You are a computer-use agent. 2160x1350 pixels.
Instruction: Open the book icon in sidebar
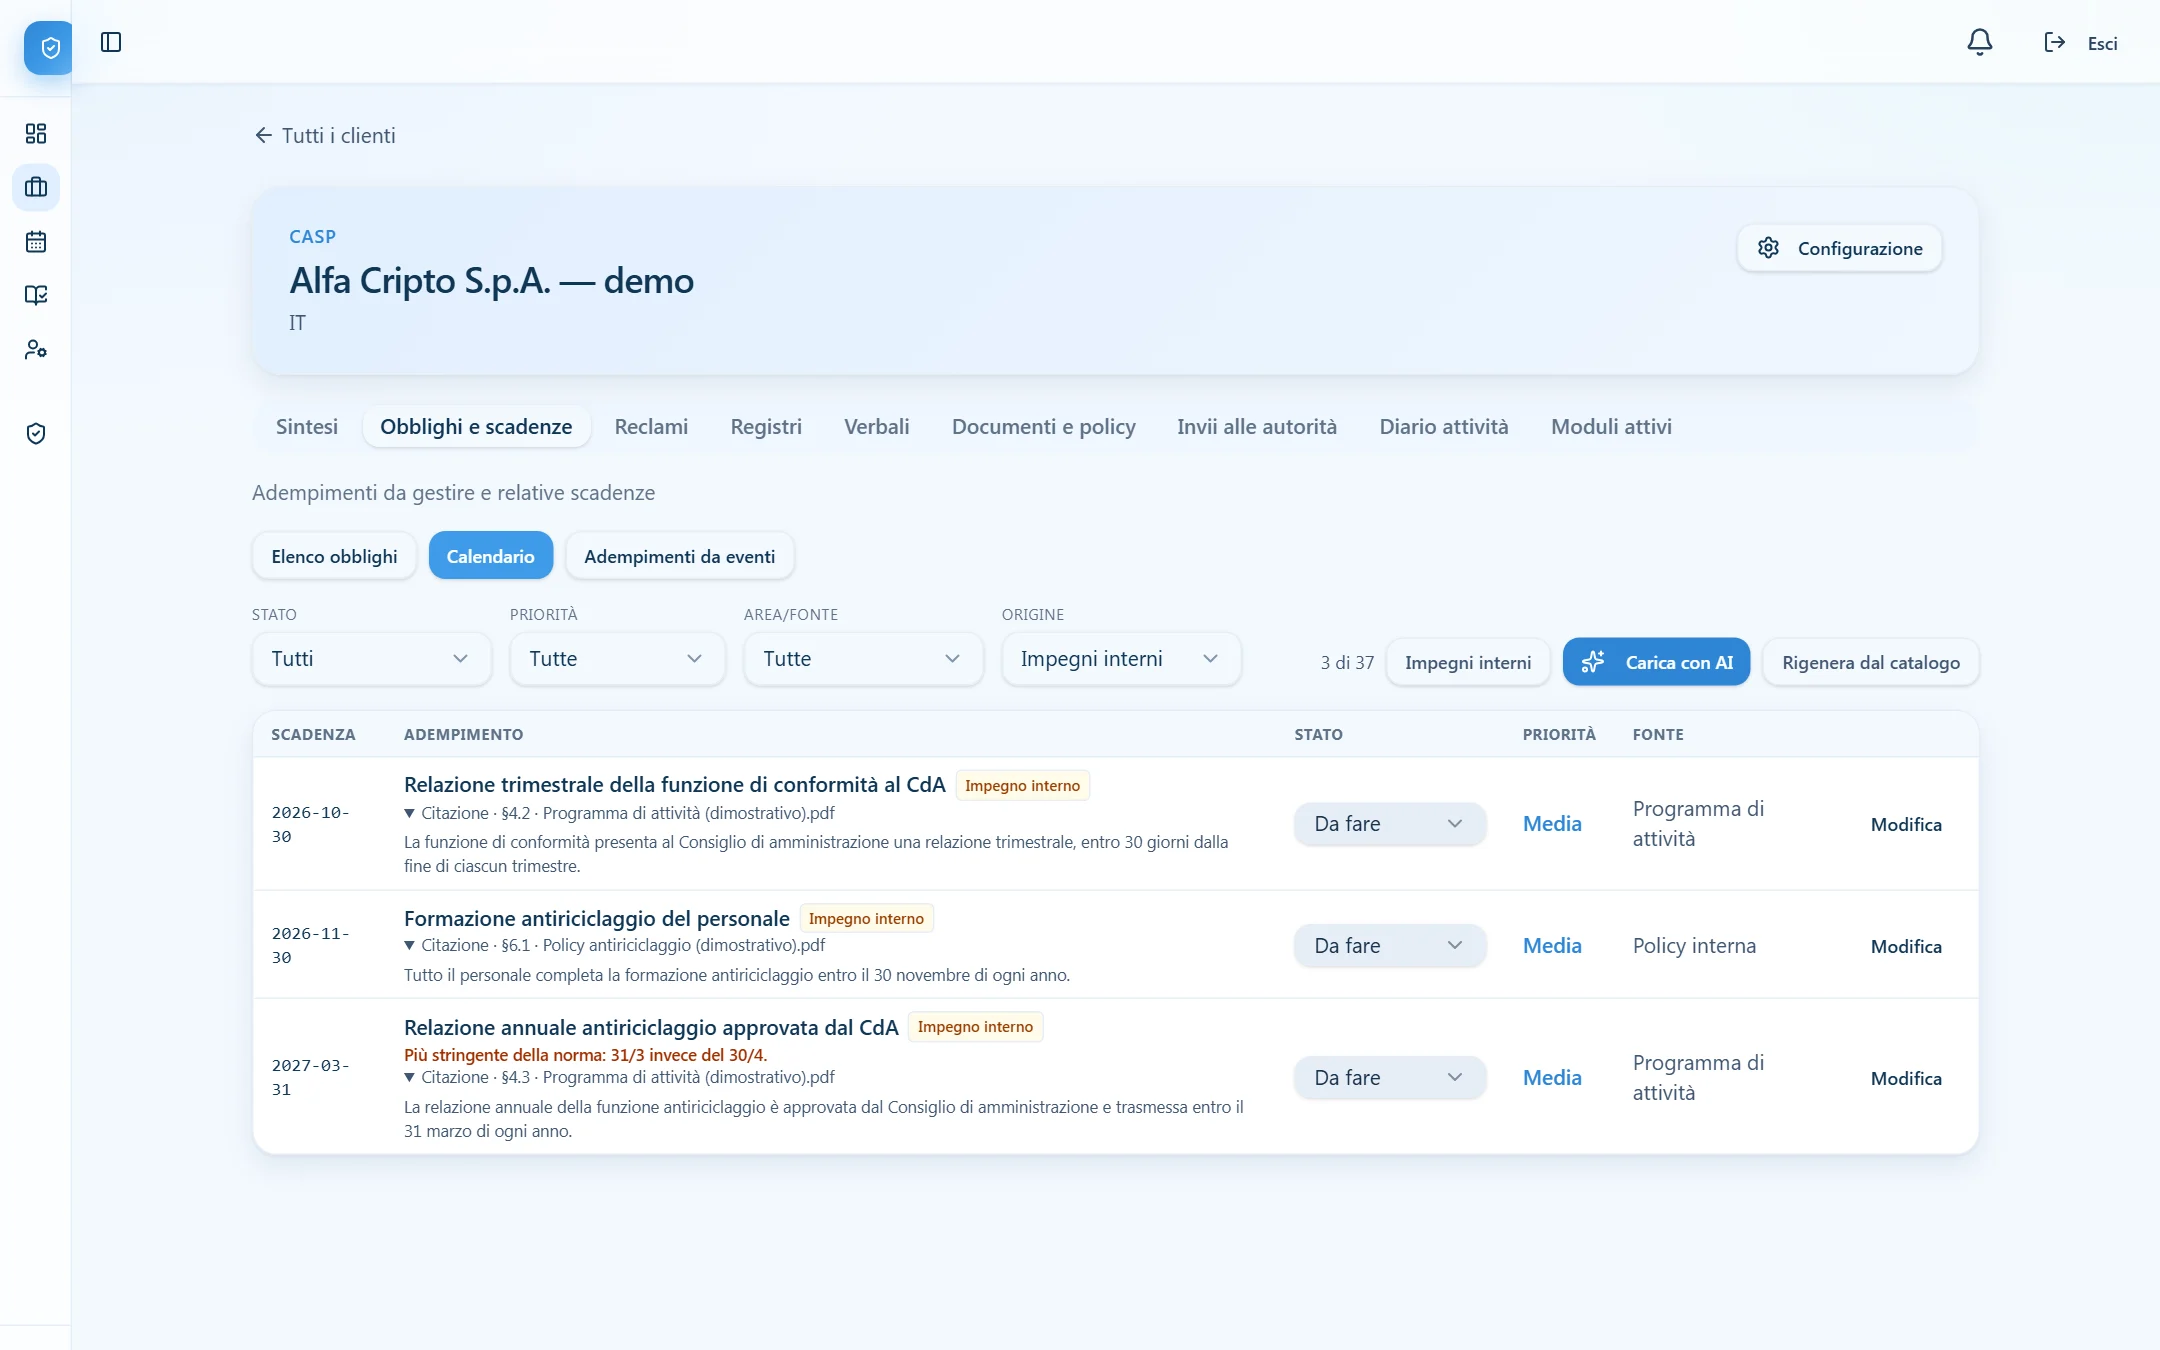pyautogui.click(x=36, y=295)
